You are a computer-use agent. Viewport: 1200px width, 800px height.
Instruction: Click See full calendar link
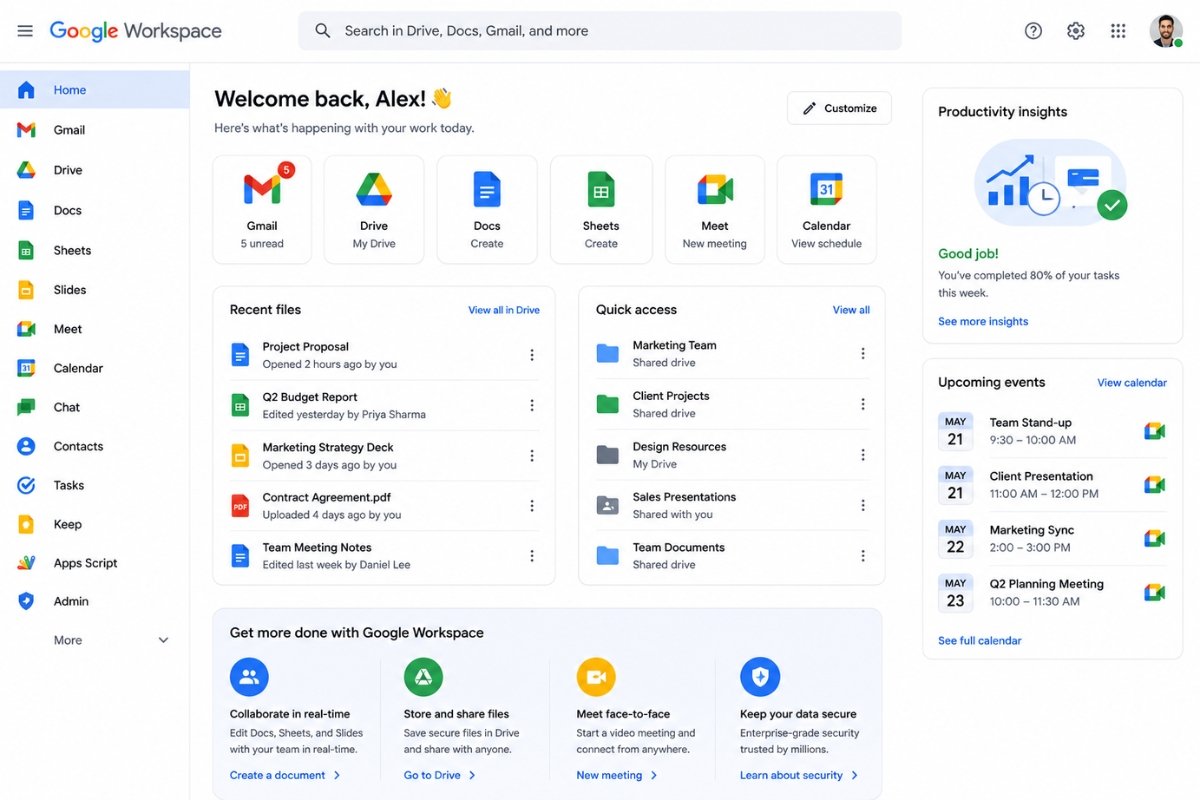point(980,640)
